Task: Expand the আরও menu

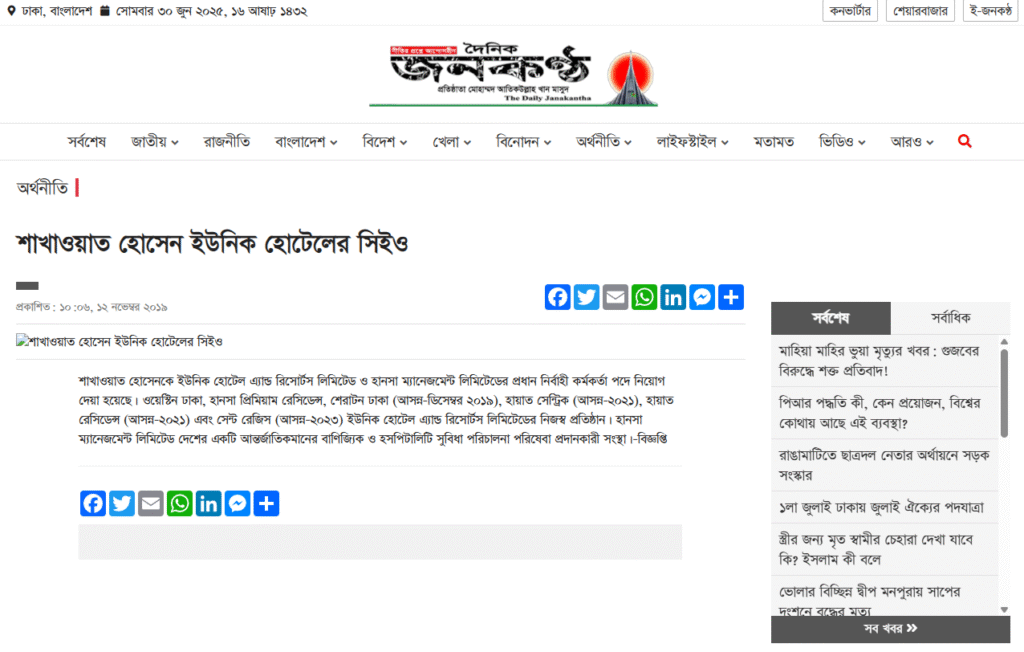Action: coord(912,142)
